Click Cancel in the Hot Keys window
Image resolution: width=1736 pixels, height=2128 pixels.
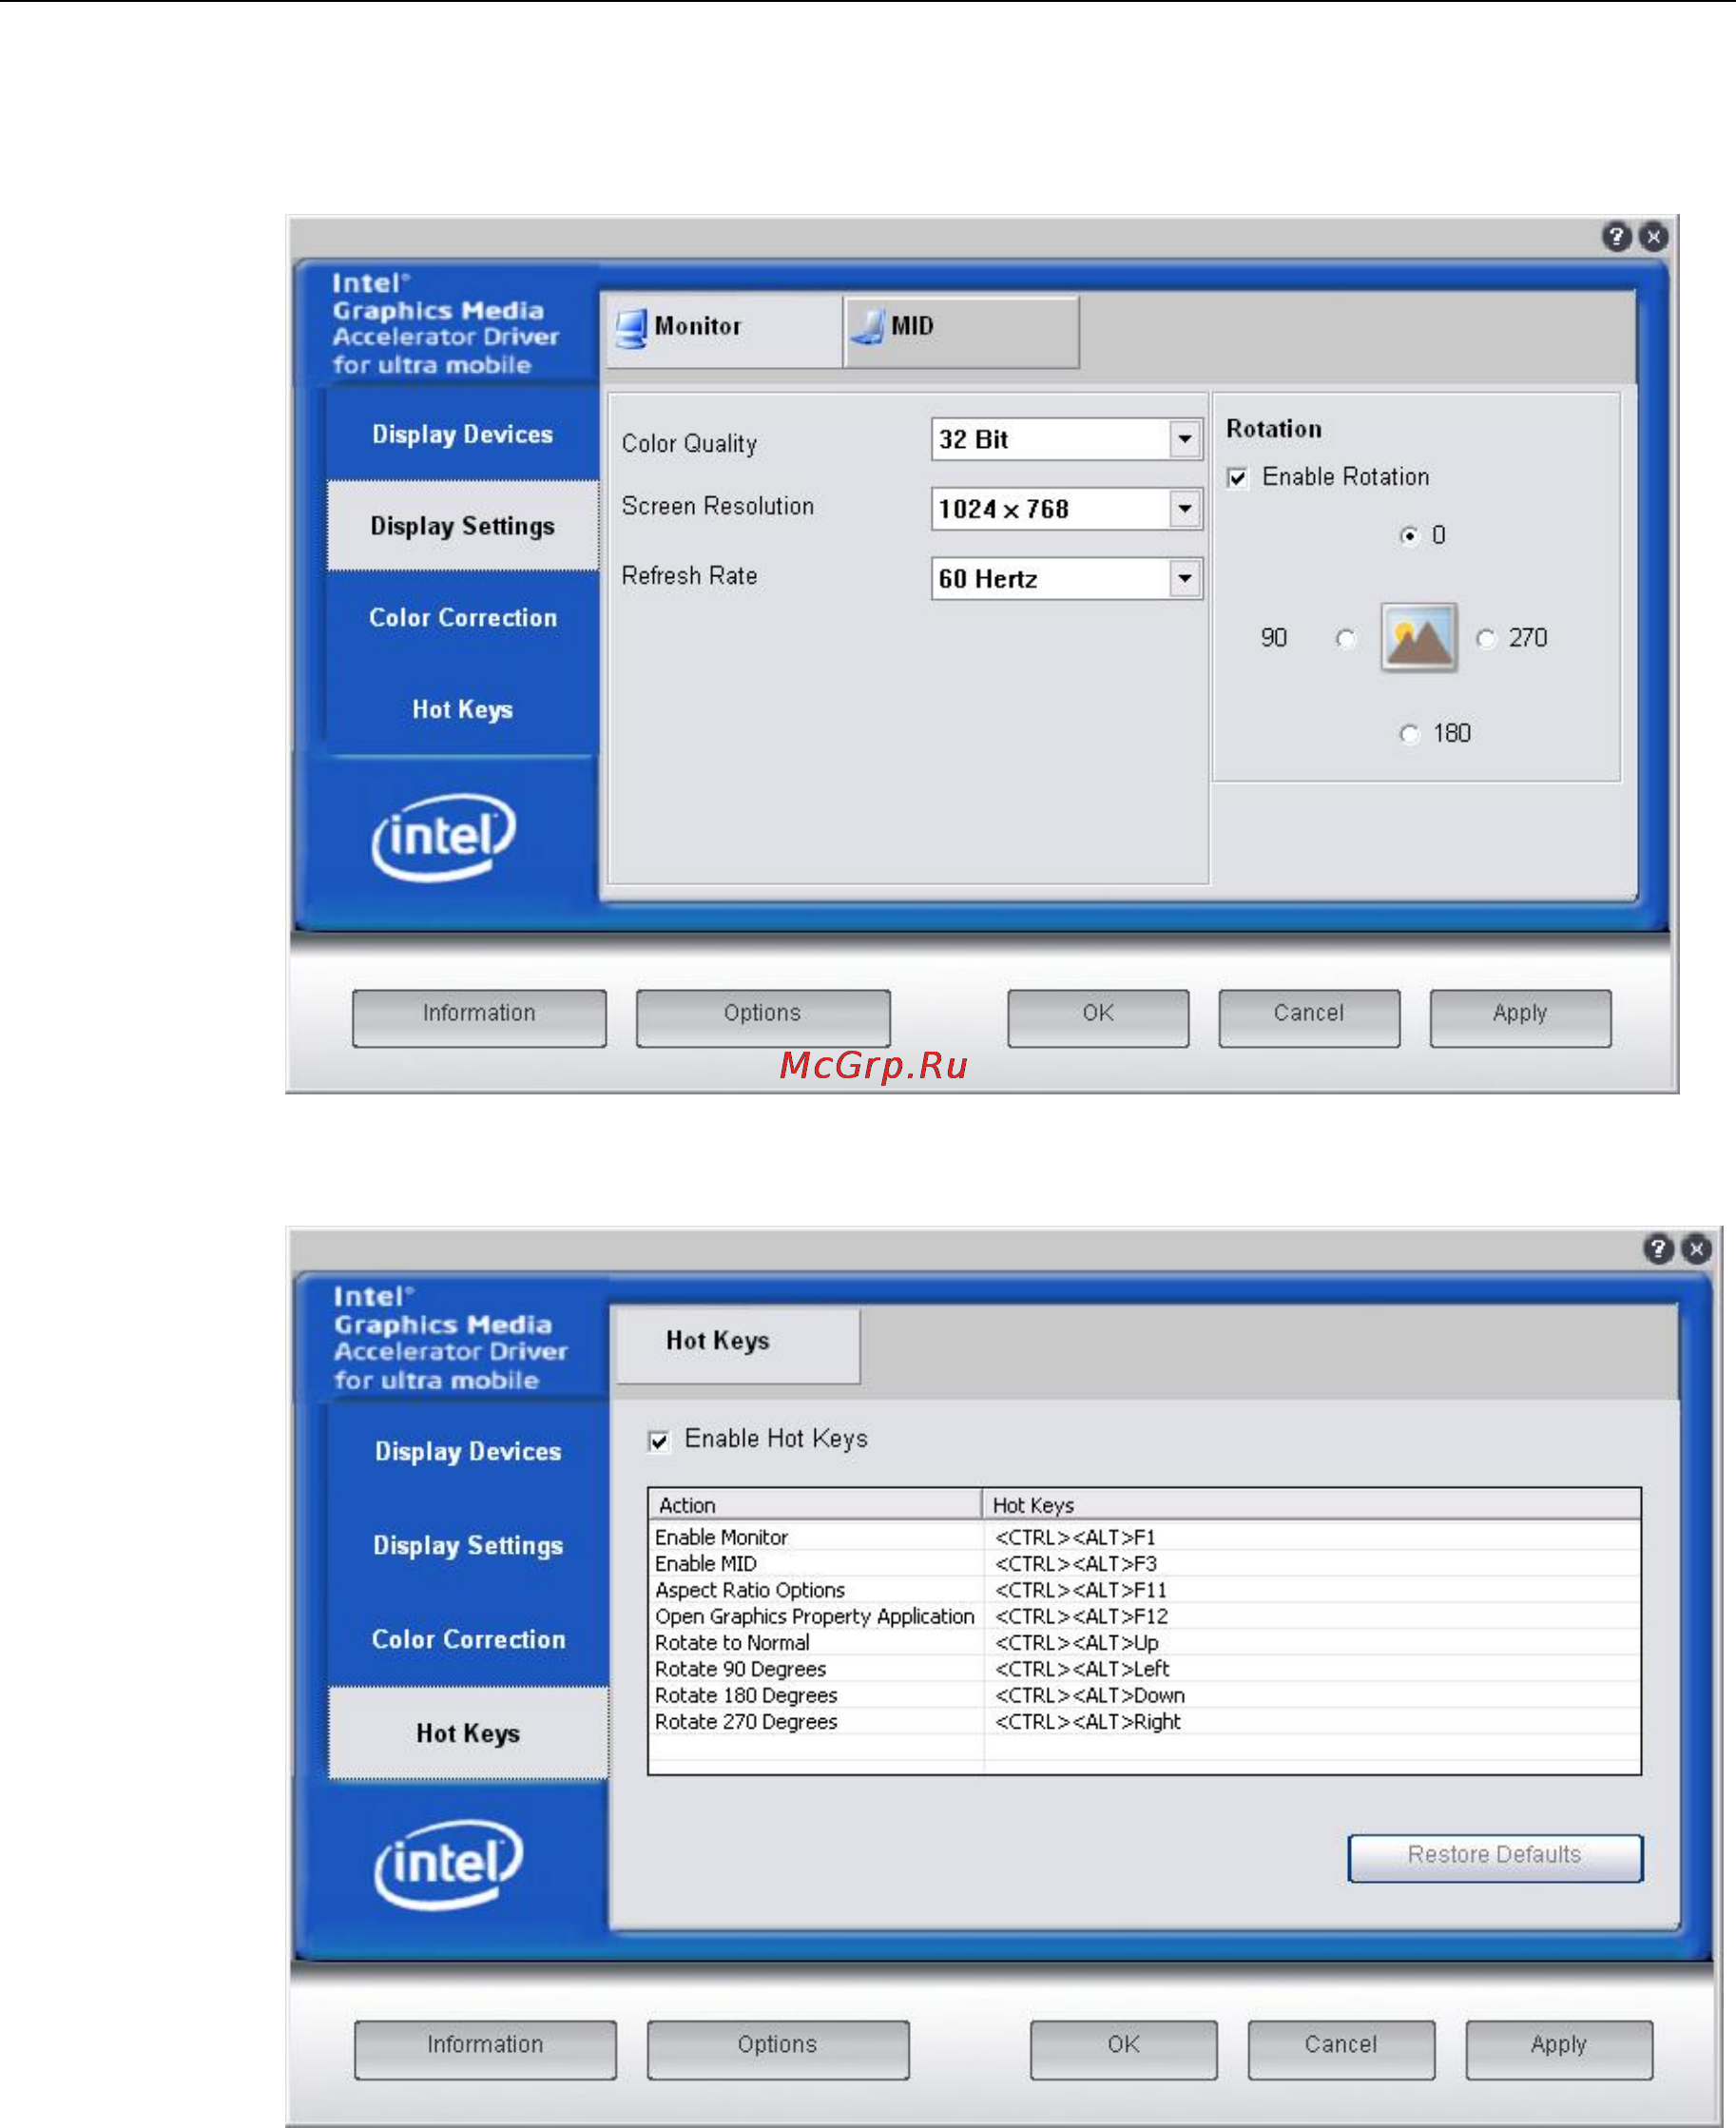click(1341, 2050)
